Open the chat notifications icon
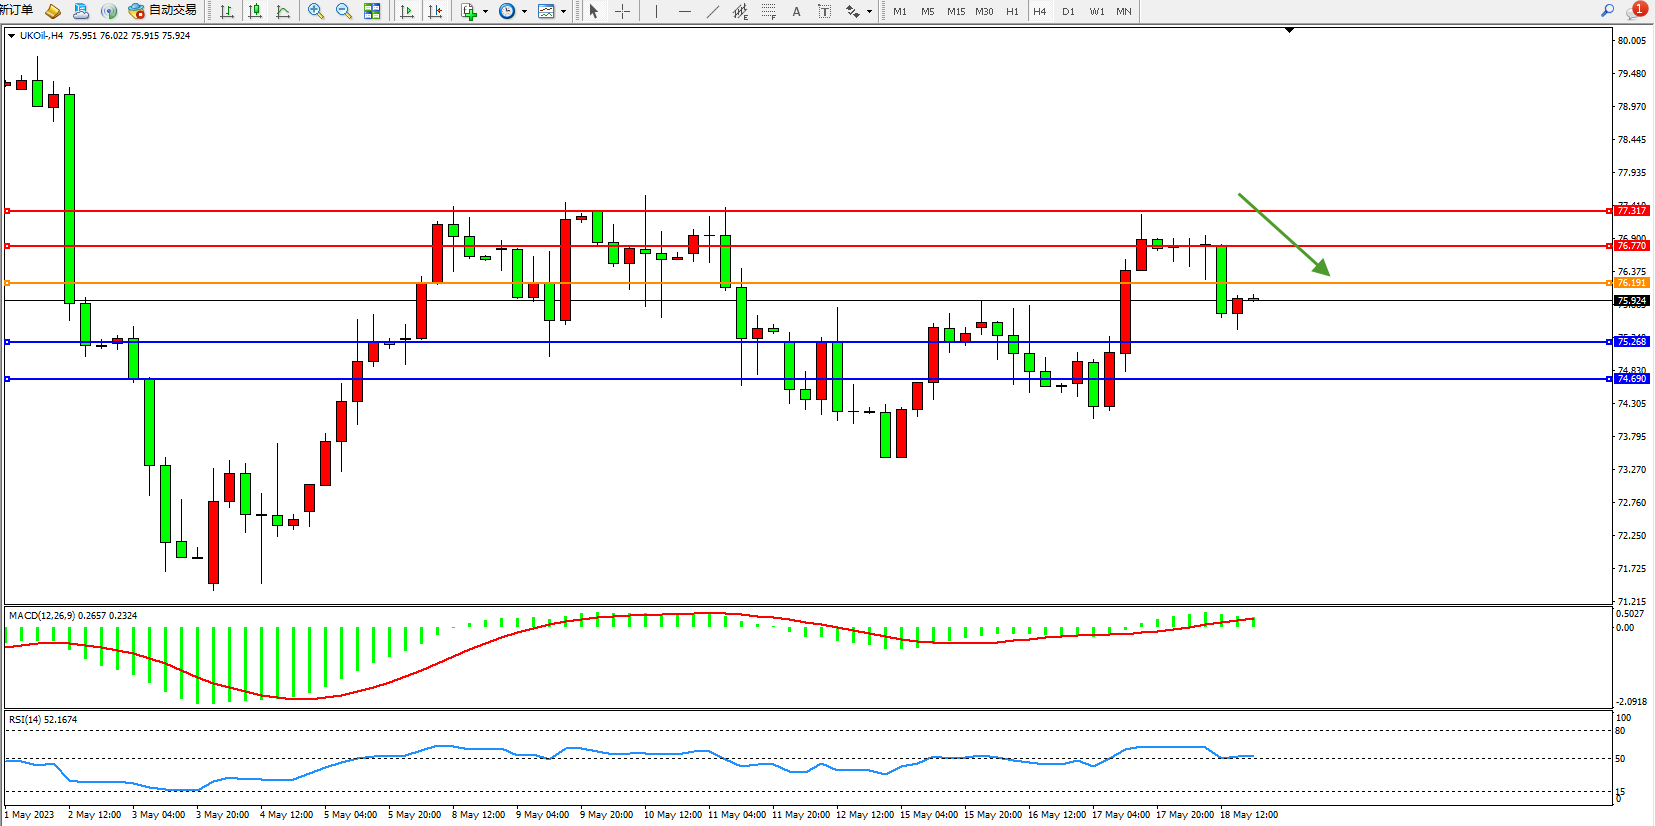This screenshot has height=826, width=1655. coord(1635,10)
